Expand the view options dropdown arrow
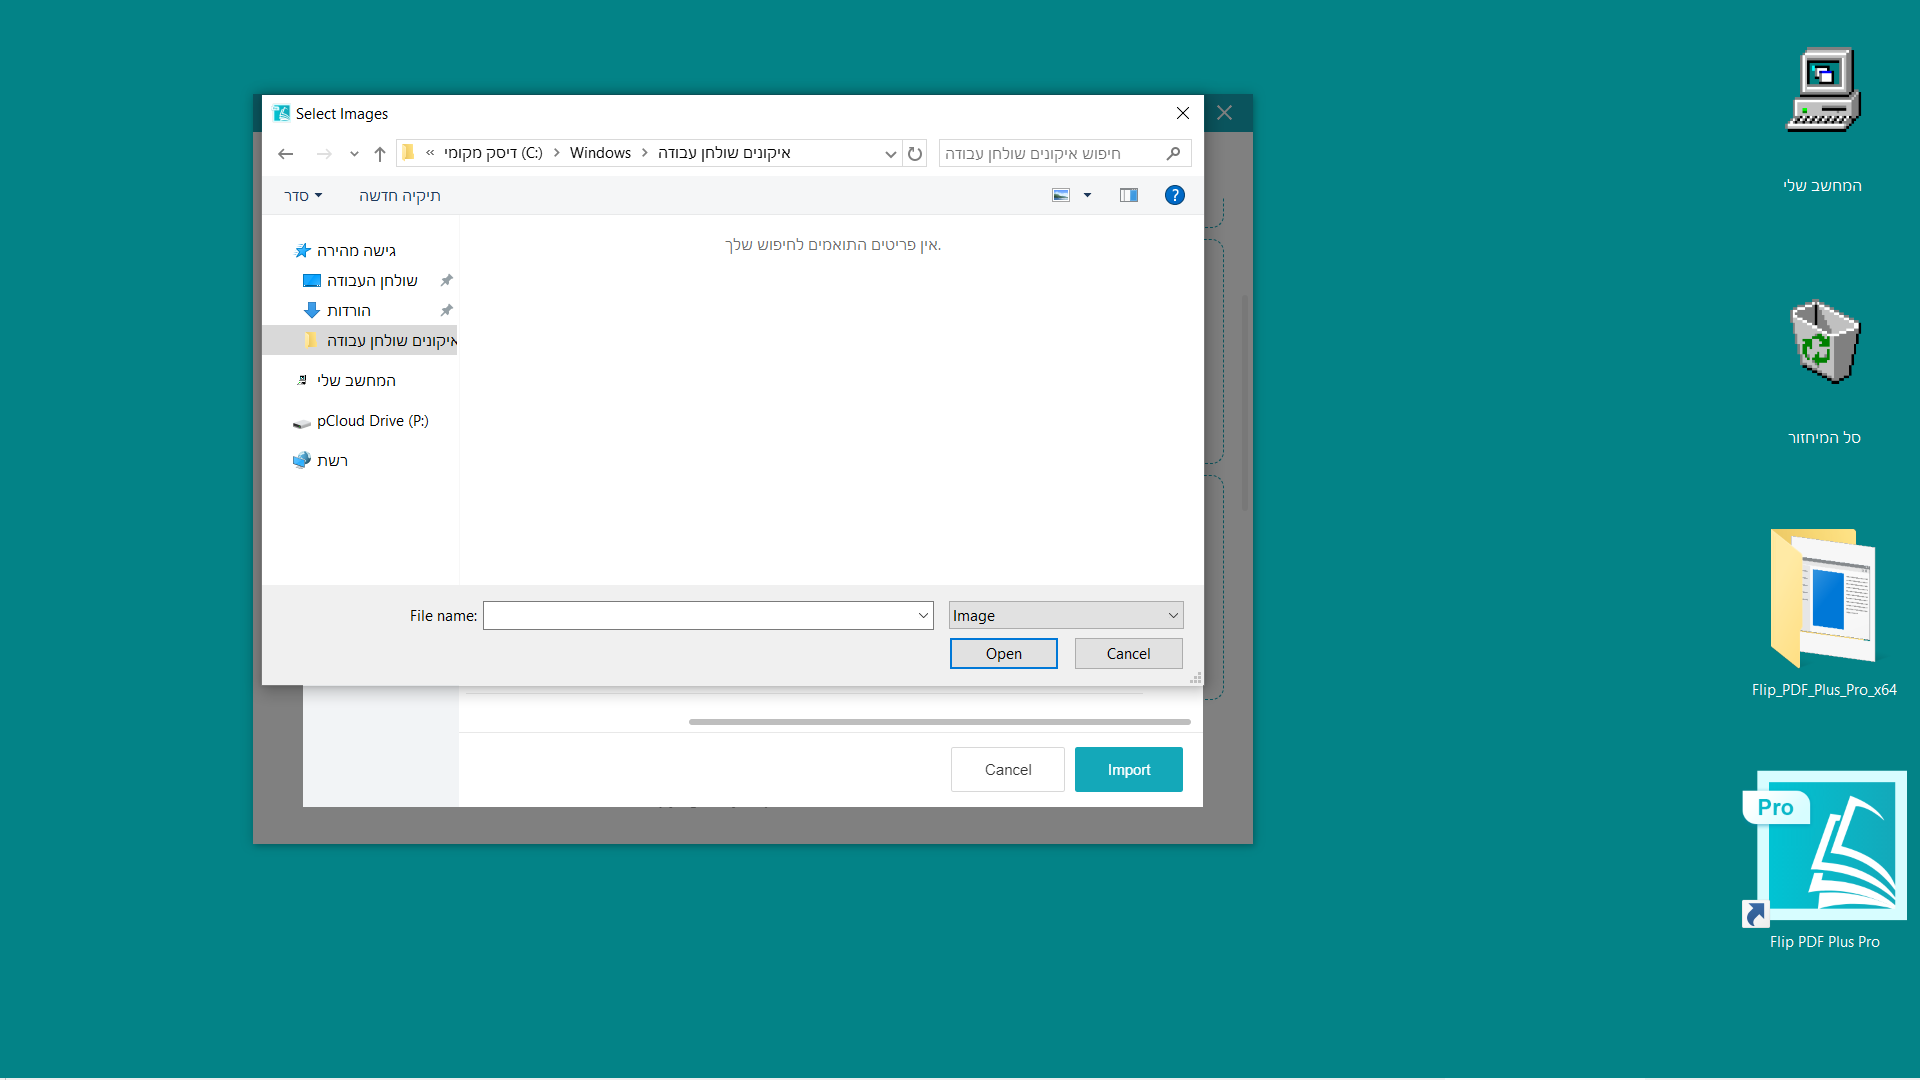 (1088, 196)
